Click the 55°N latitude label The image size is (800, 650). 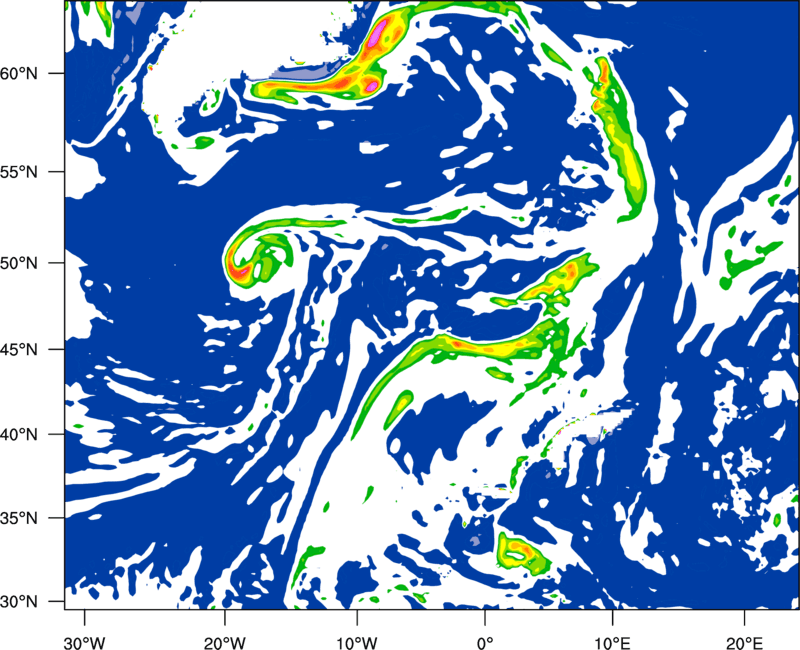pos(19,172)
